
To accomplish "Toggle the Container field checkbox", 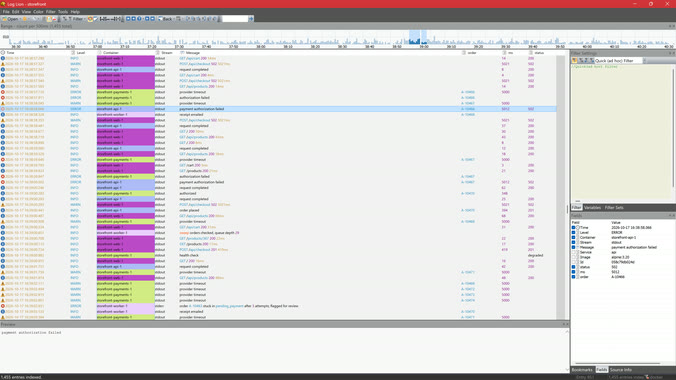I will [x=573, y=237].
